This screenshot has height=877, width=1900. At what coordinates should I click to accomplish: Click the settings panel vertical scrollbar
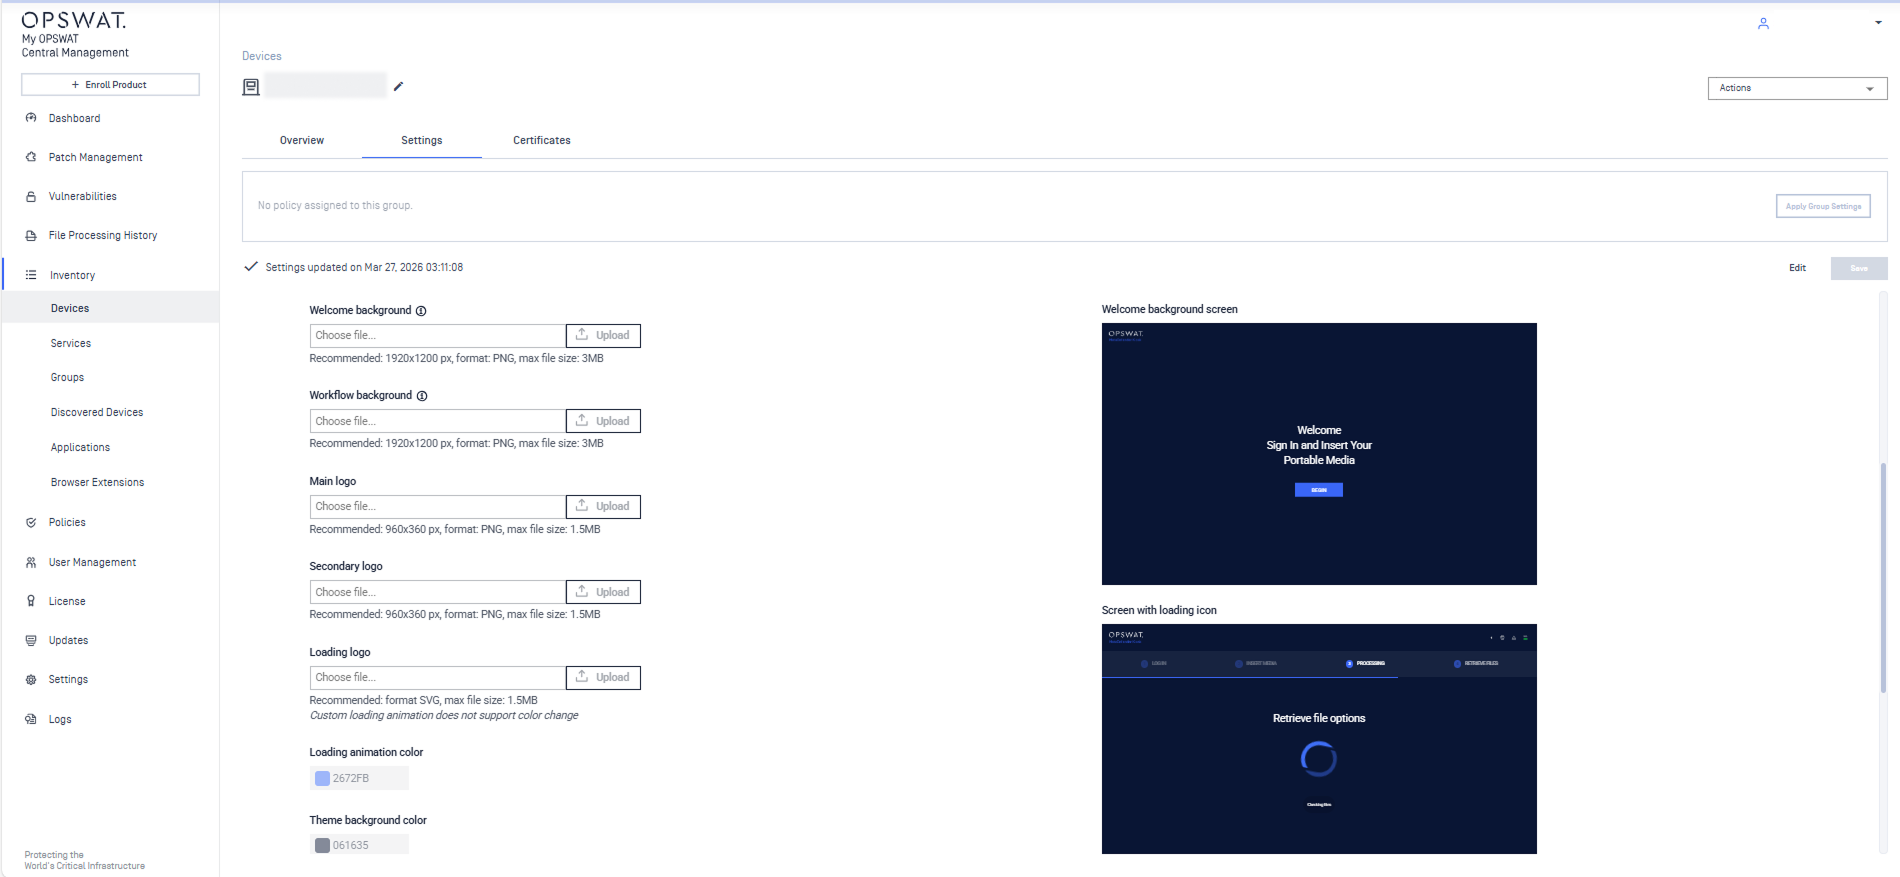coord(1883,577)
